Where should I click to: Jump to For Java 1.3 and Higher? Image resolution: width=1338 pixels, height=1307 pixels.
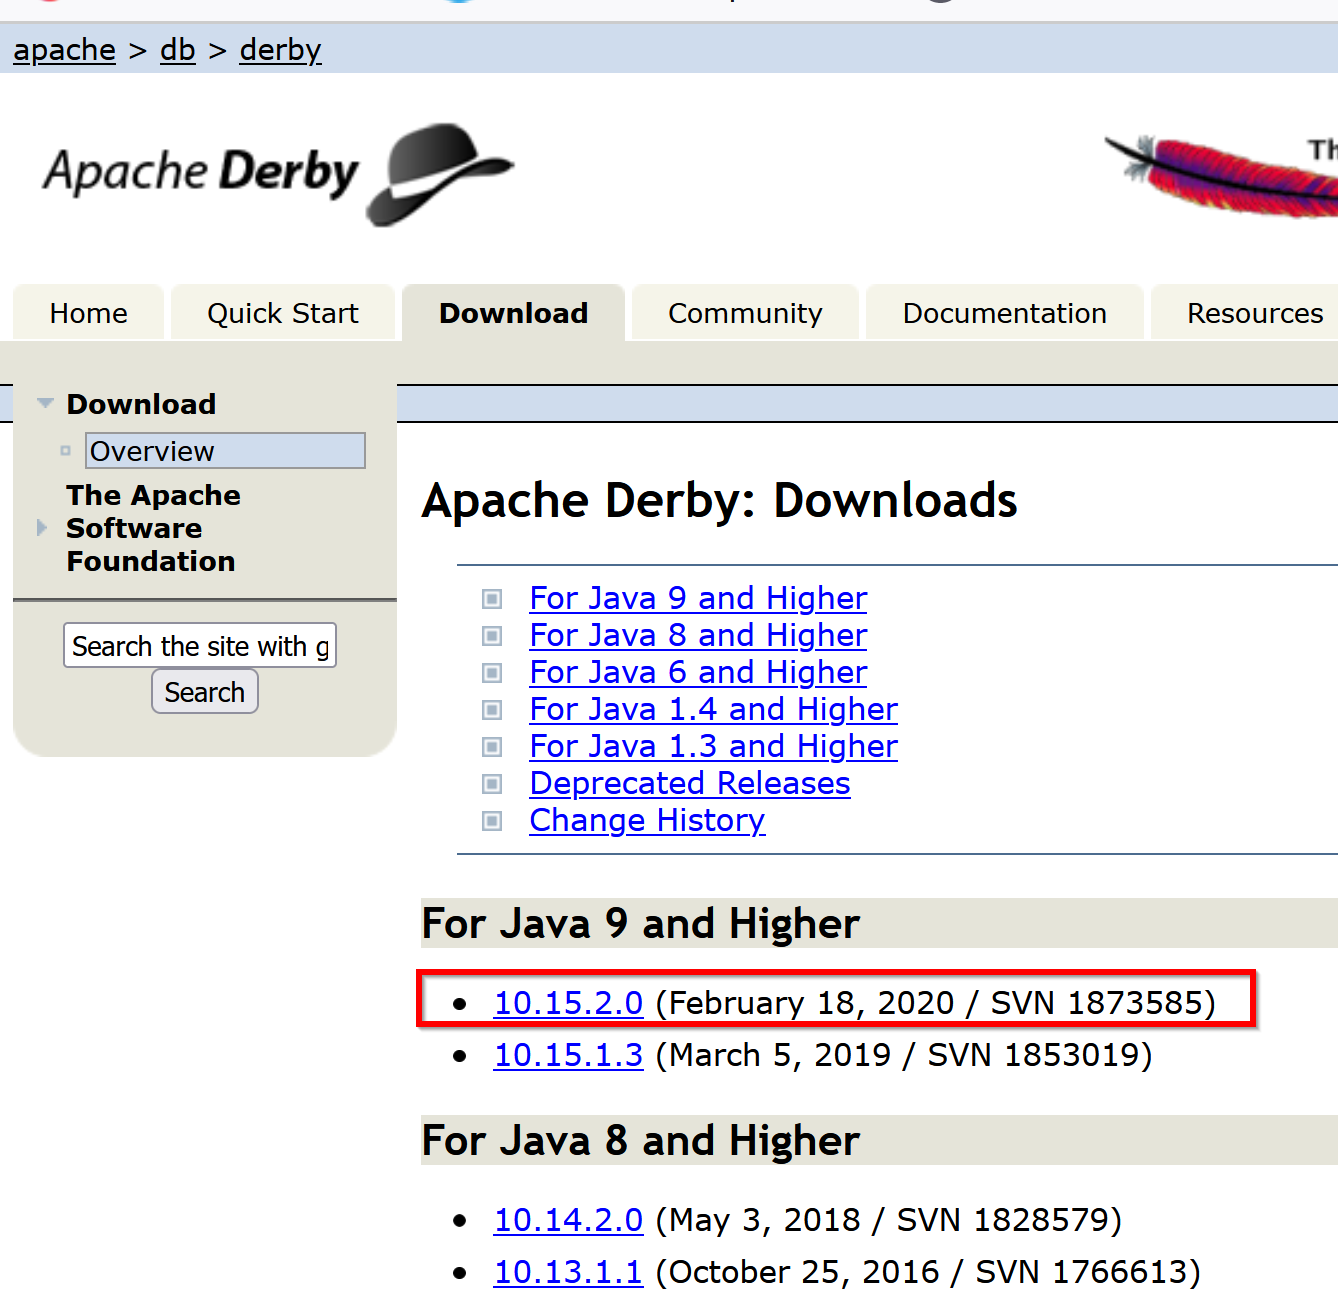click(x=713, y=746)
